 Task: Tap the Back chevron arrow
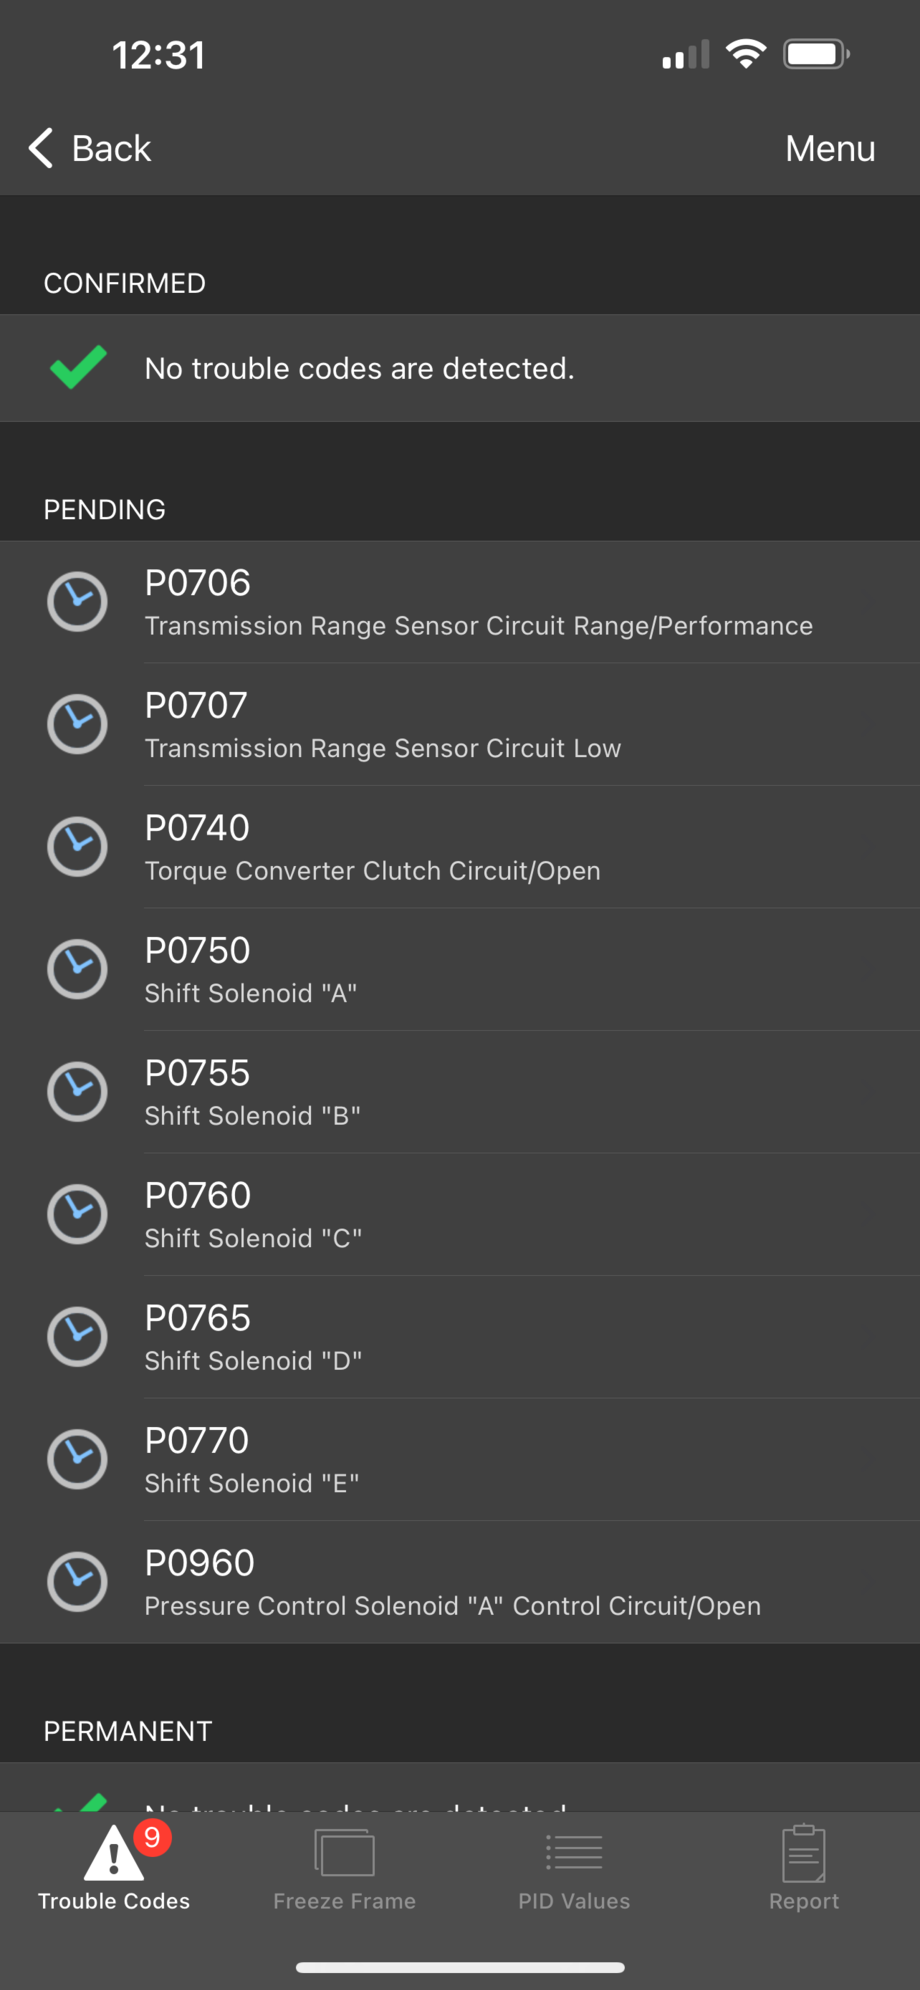(x=40, y=148)
